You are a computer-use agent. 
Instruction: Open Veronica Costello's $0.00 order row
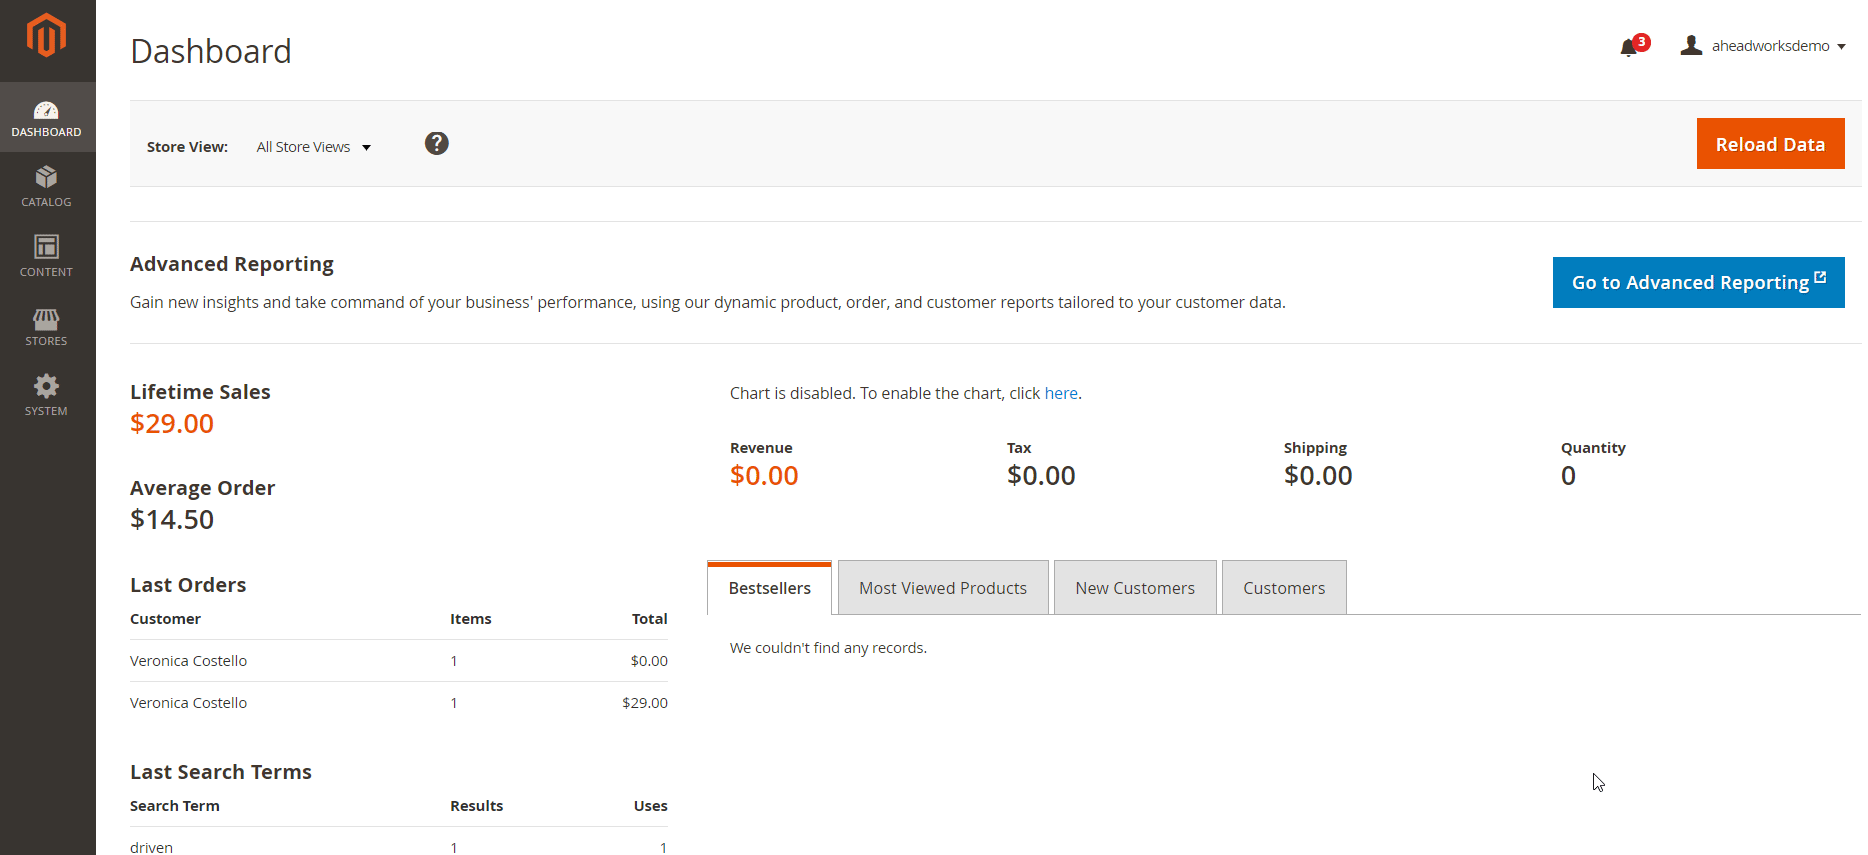(398, 661)
